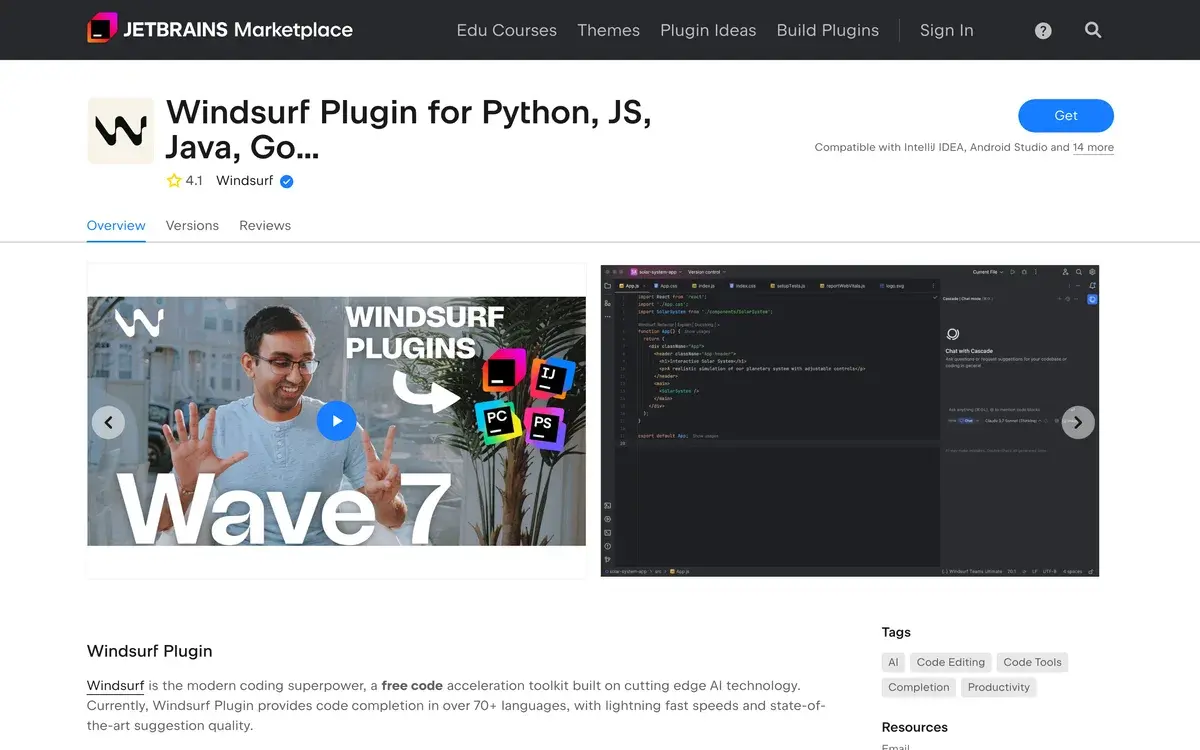Click the 4.1 star rating

click(x=185, y=181)
